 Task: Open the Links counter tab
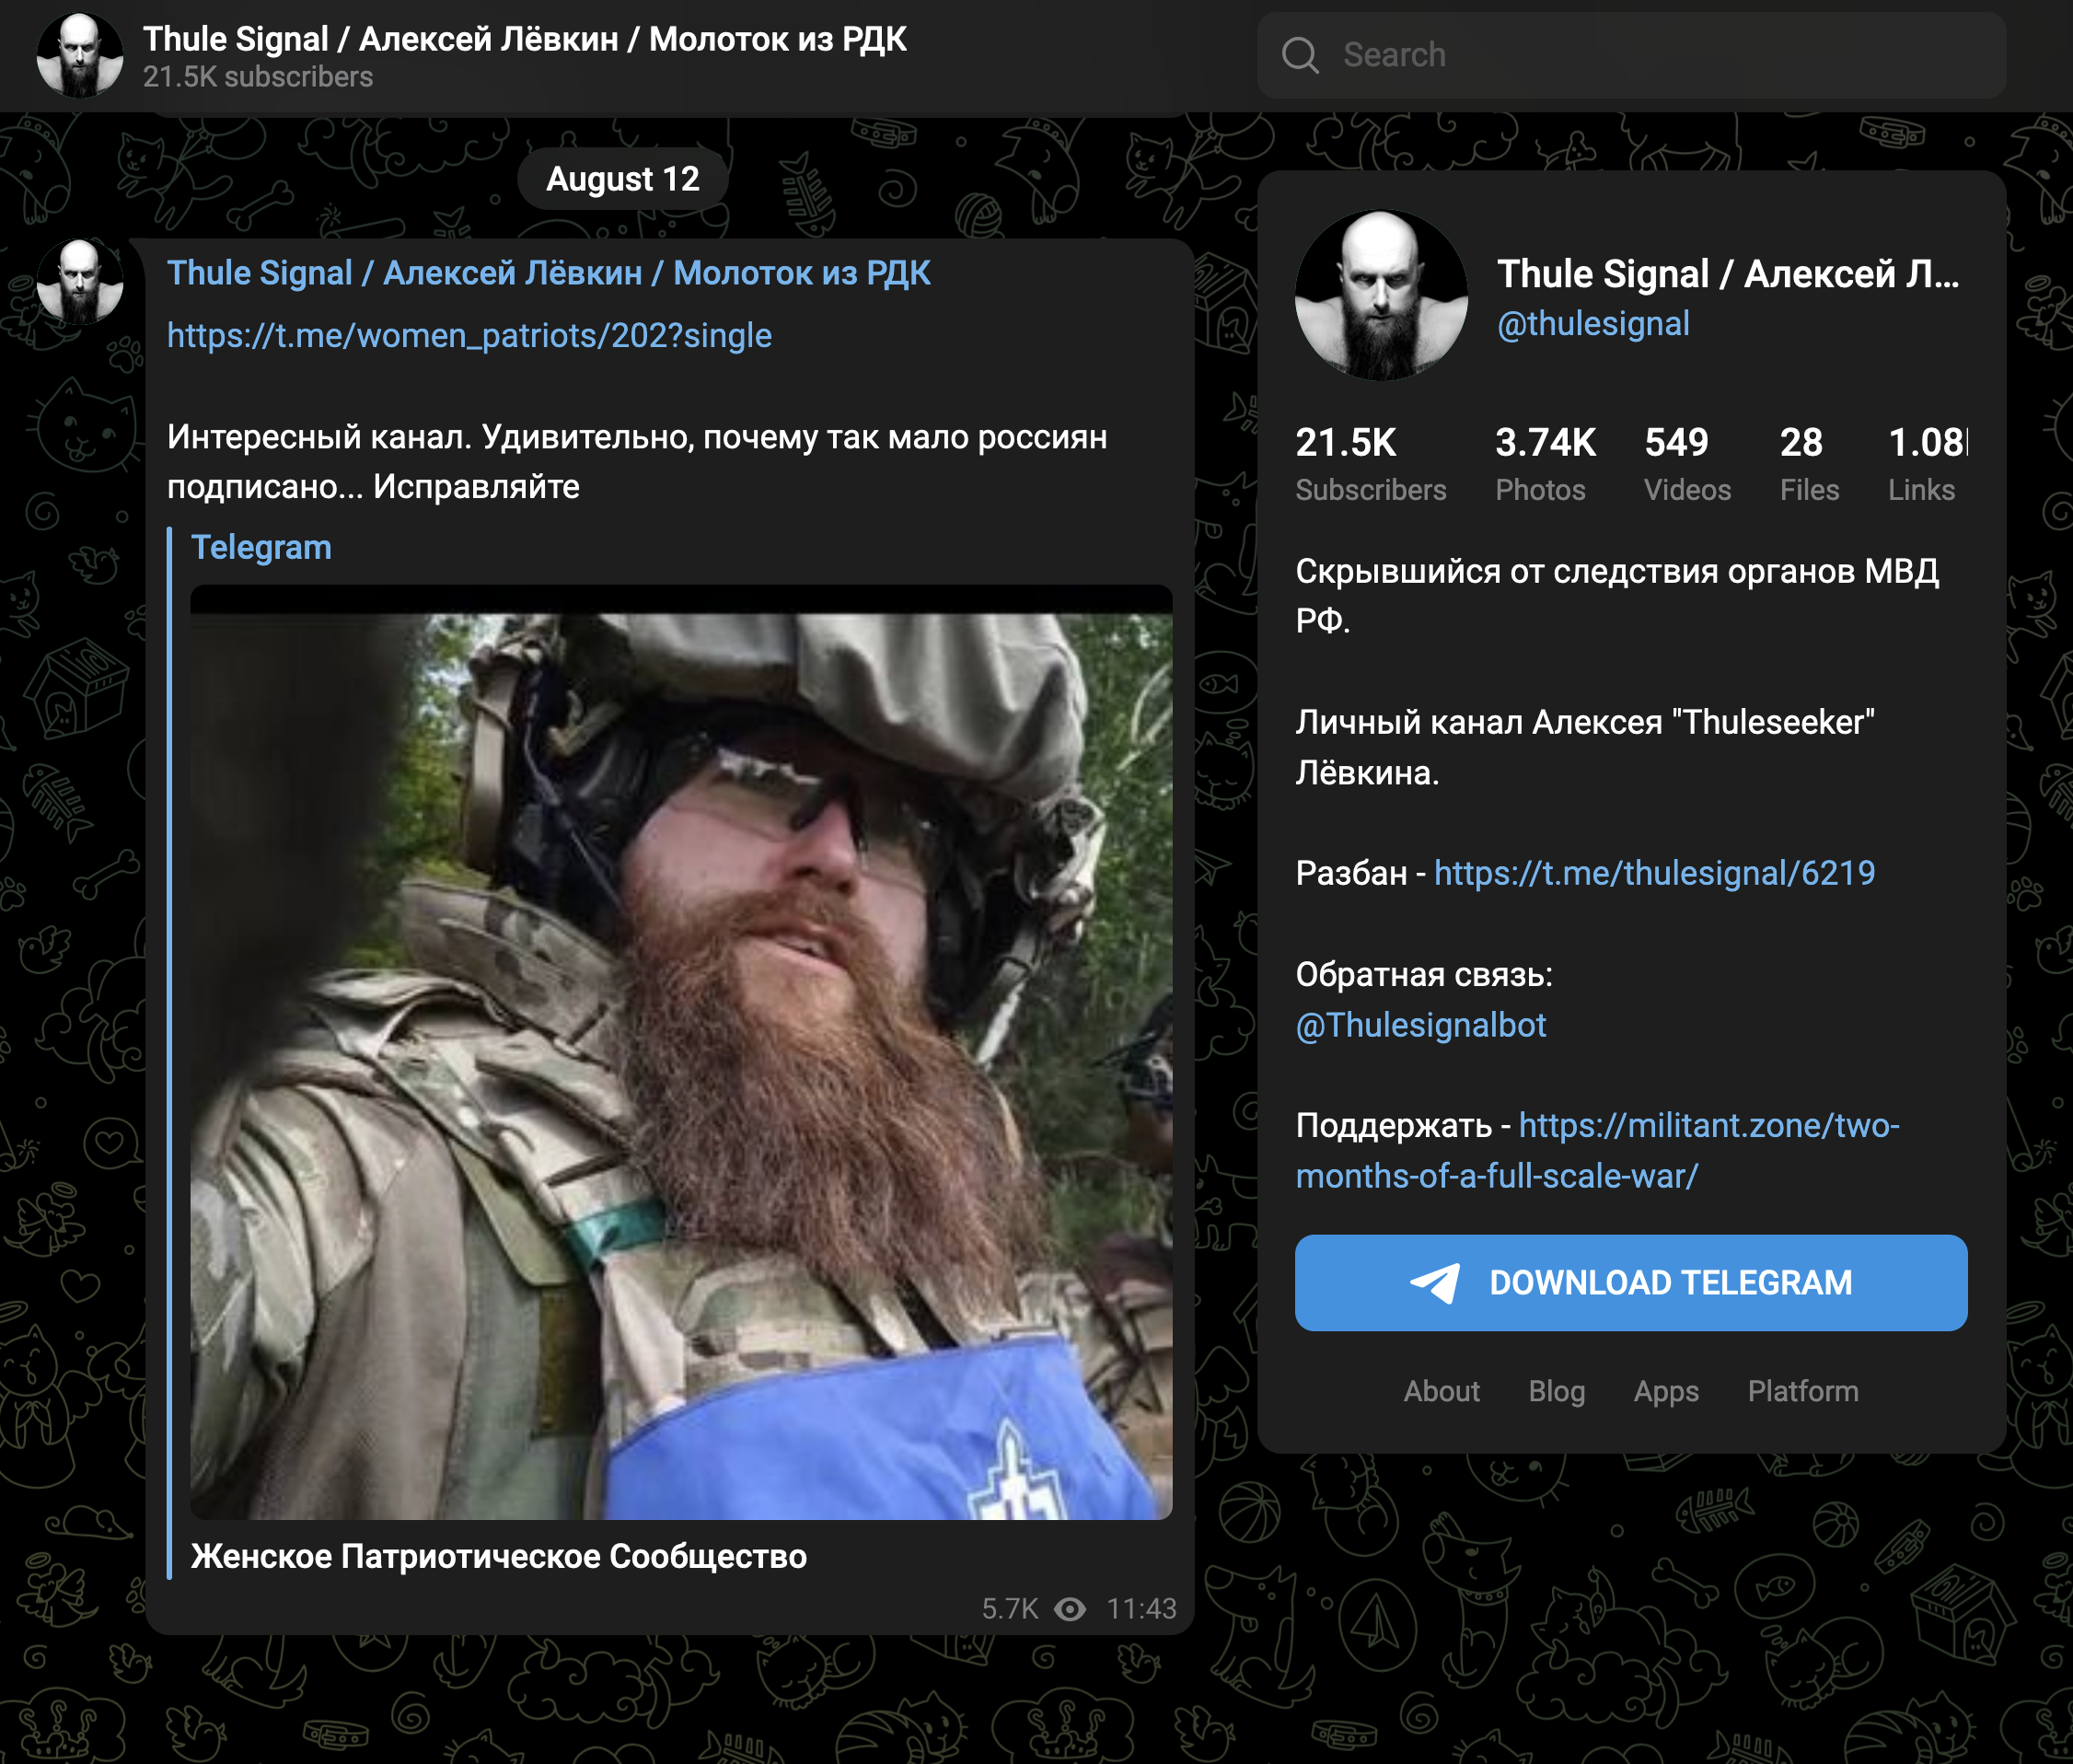[x=1927, y=464]
